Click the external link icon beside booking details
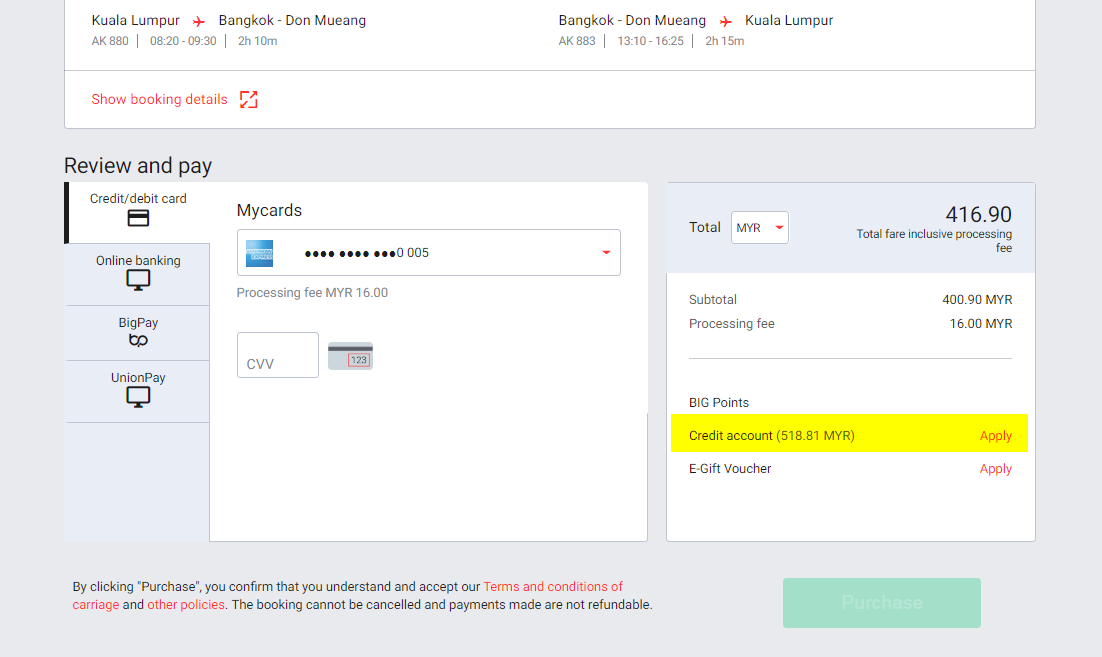Image resolution: width=1102 pixels, height=657 pixels. pyautogui.click(x=248, y=100)
